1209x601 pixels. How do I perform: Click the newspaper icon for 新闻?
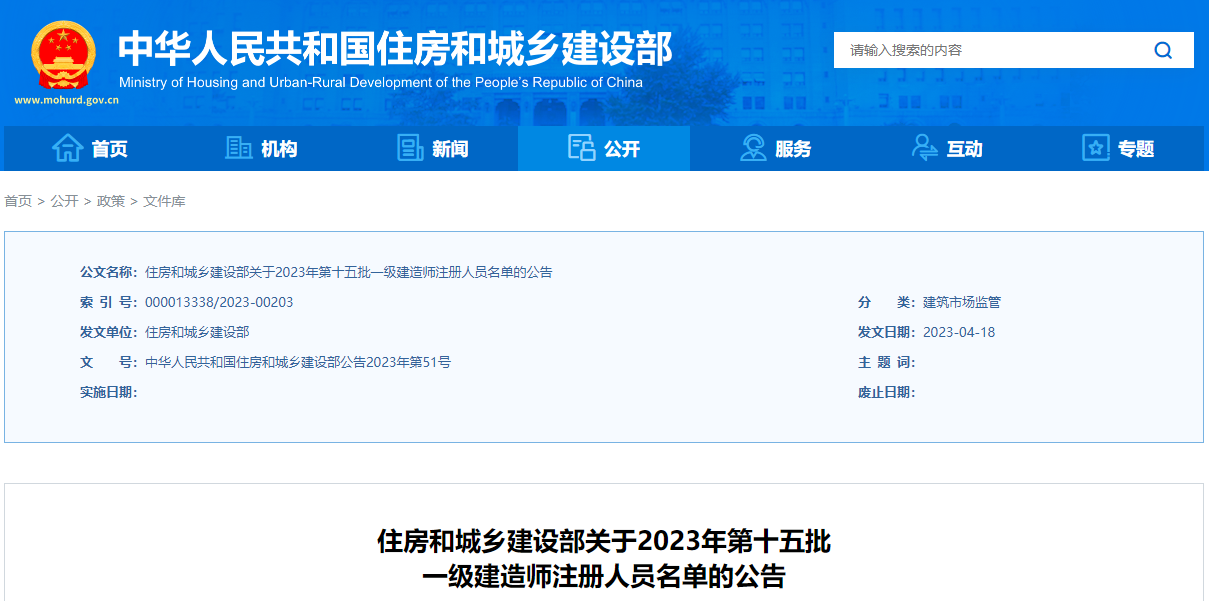(410, 148)
